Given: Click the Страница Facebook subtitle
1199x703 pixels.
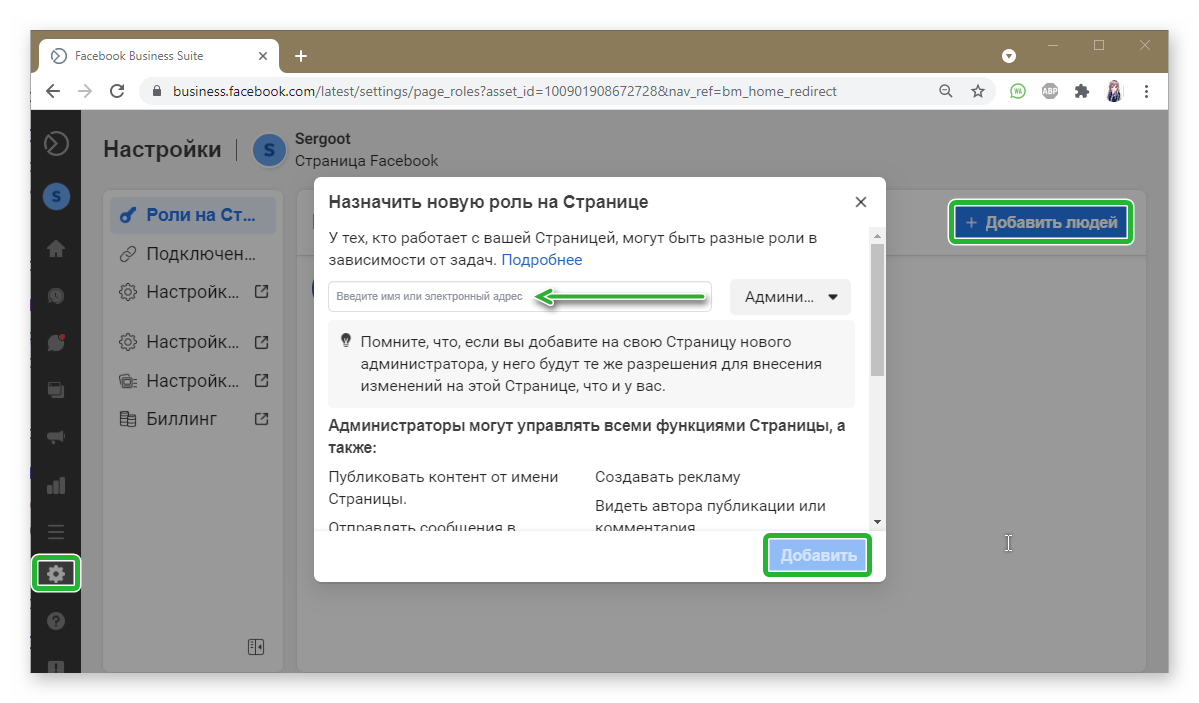Looking at the screenshot, I should click(x=366, y=161).
